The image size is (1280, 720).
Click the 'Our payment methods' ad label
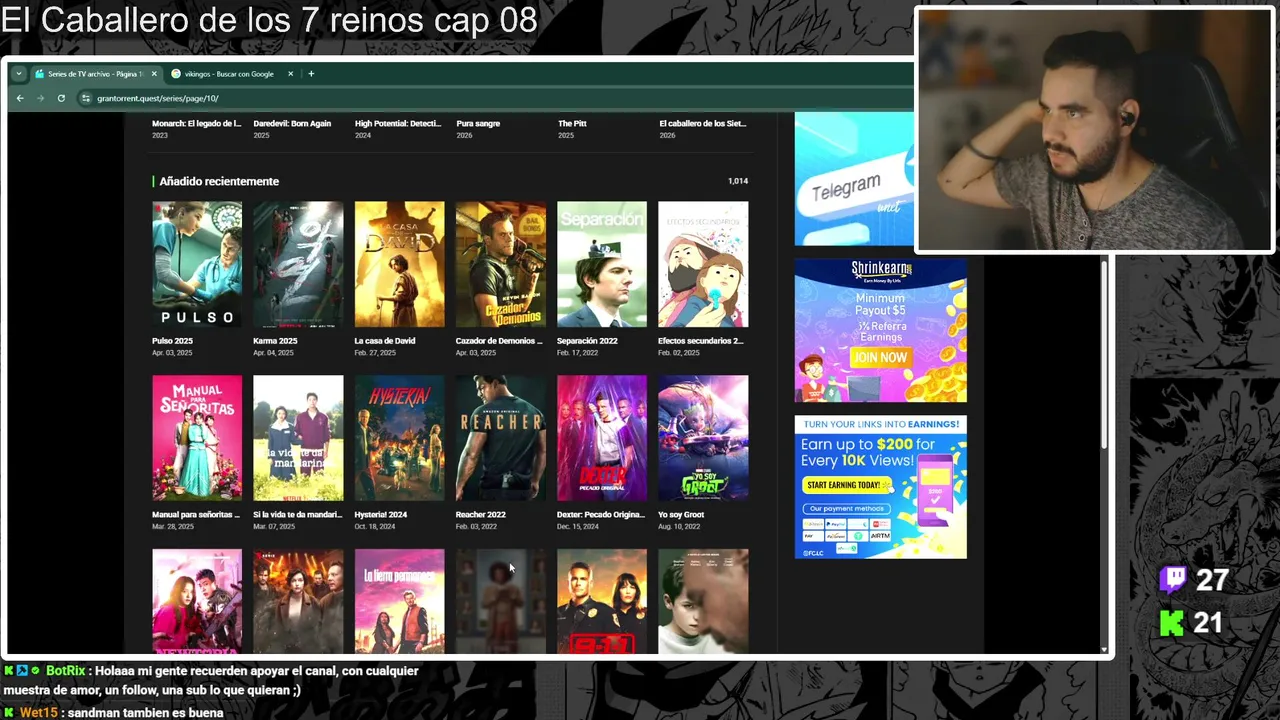[x=846, y=508]
